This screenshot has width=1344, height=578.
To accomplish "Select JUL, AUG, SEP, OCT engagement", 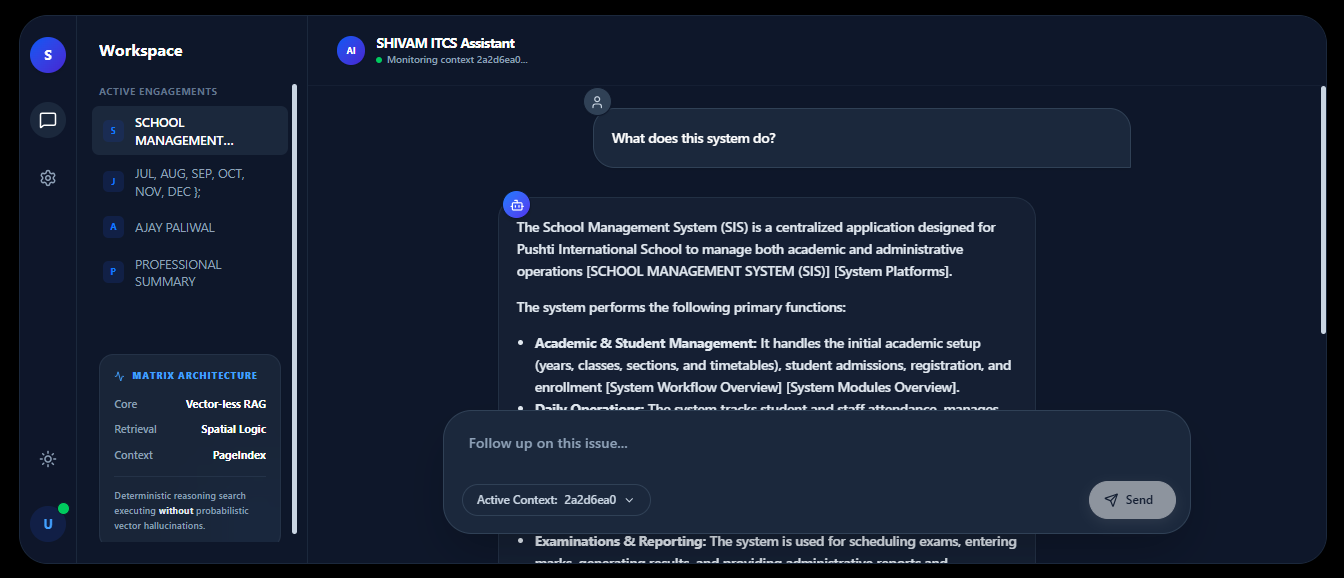I will [x=190, y=182].
